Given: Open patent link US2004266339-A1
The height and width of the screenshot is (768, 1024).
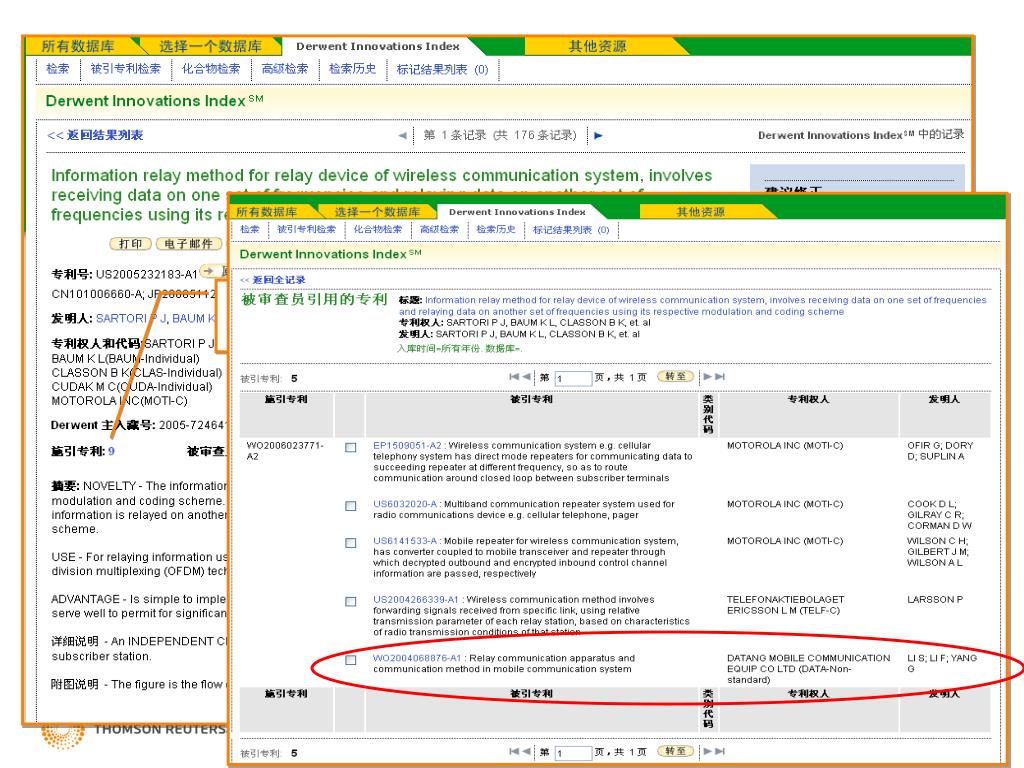Looking at the screenshot, I should pyautogui.click(x=416, y=600).
